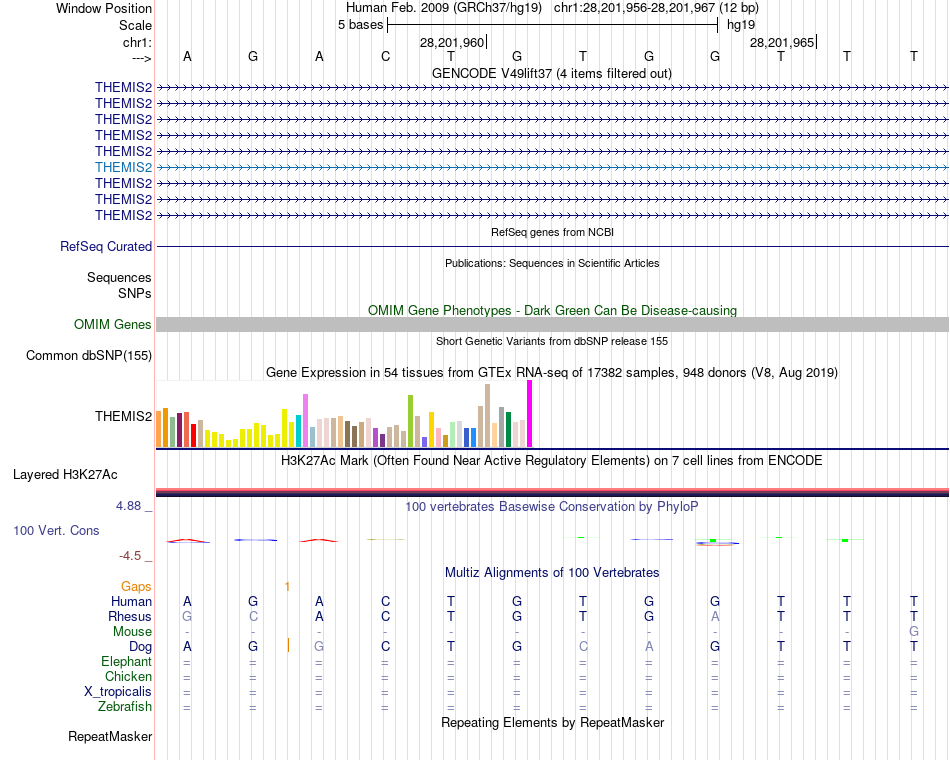Image resolution: width=950 pixels, height=760 pixels.
Task: Open the RefSeq Curated track label
Action: (106, 247)
